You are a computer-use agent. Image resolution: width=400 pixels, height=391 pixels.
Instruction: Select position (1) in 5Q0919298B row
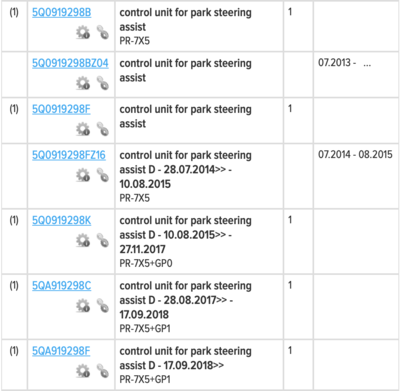(14, 12)
